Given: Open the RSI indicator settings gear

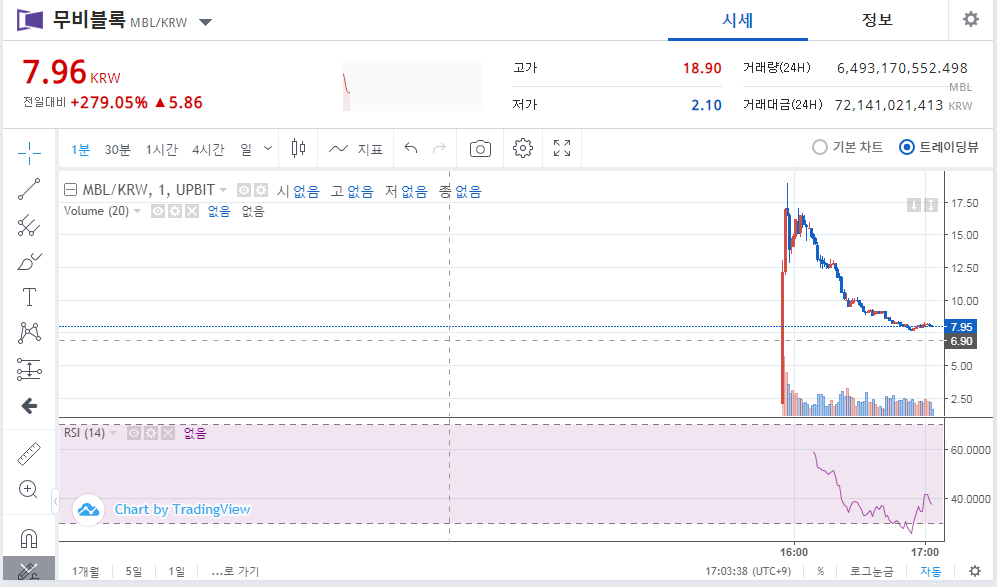Looking at the screenshot, I should (x=151, y=433).
